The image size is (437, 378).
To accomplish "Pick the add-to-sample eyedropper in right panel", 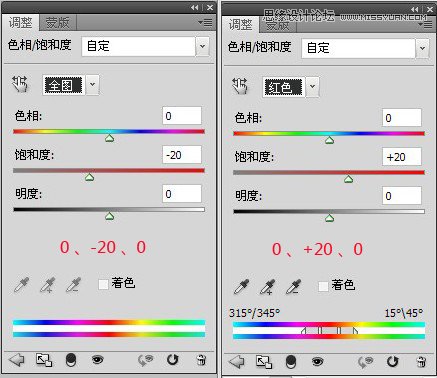I will pos(268,287).
